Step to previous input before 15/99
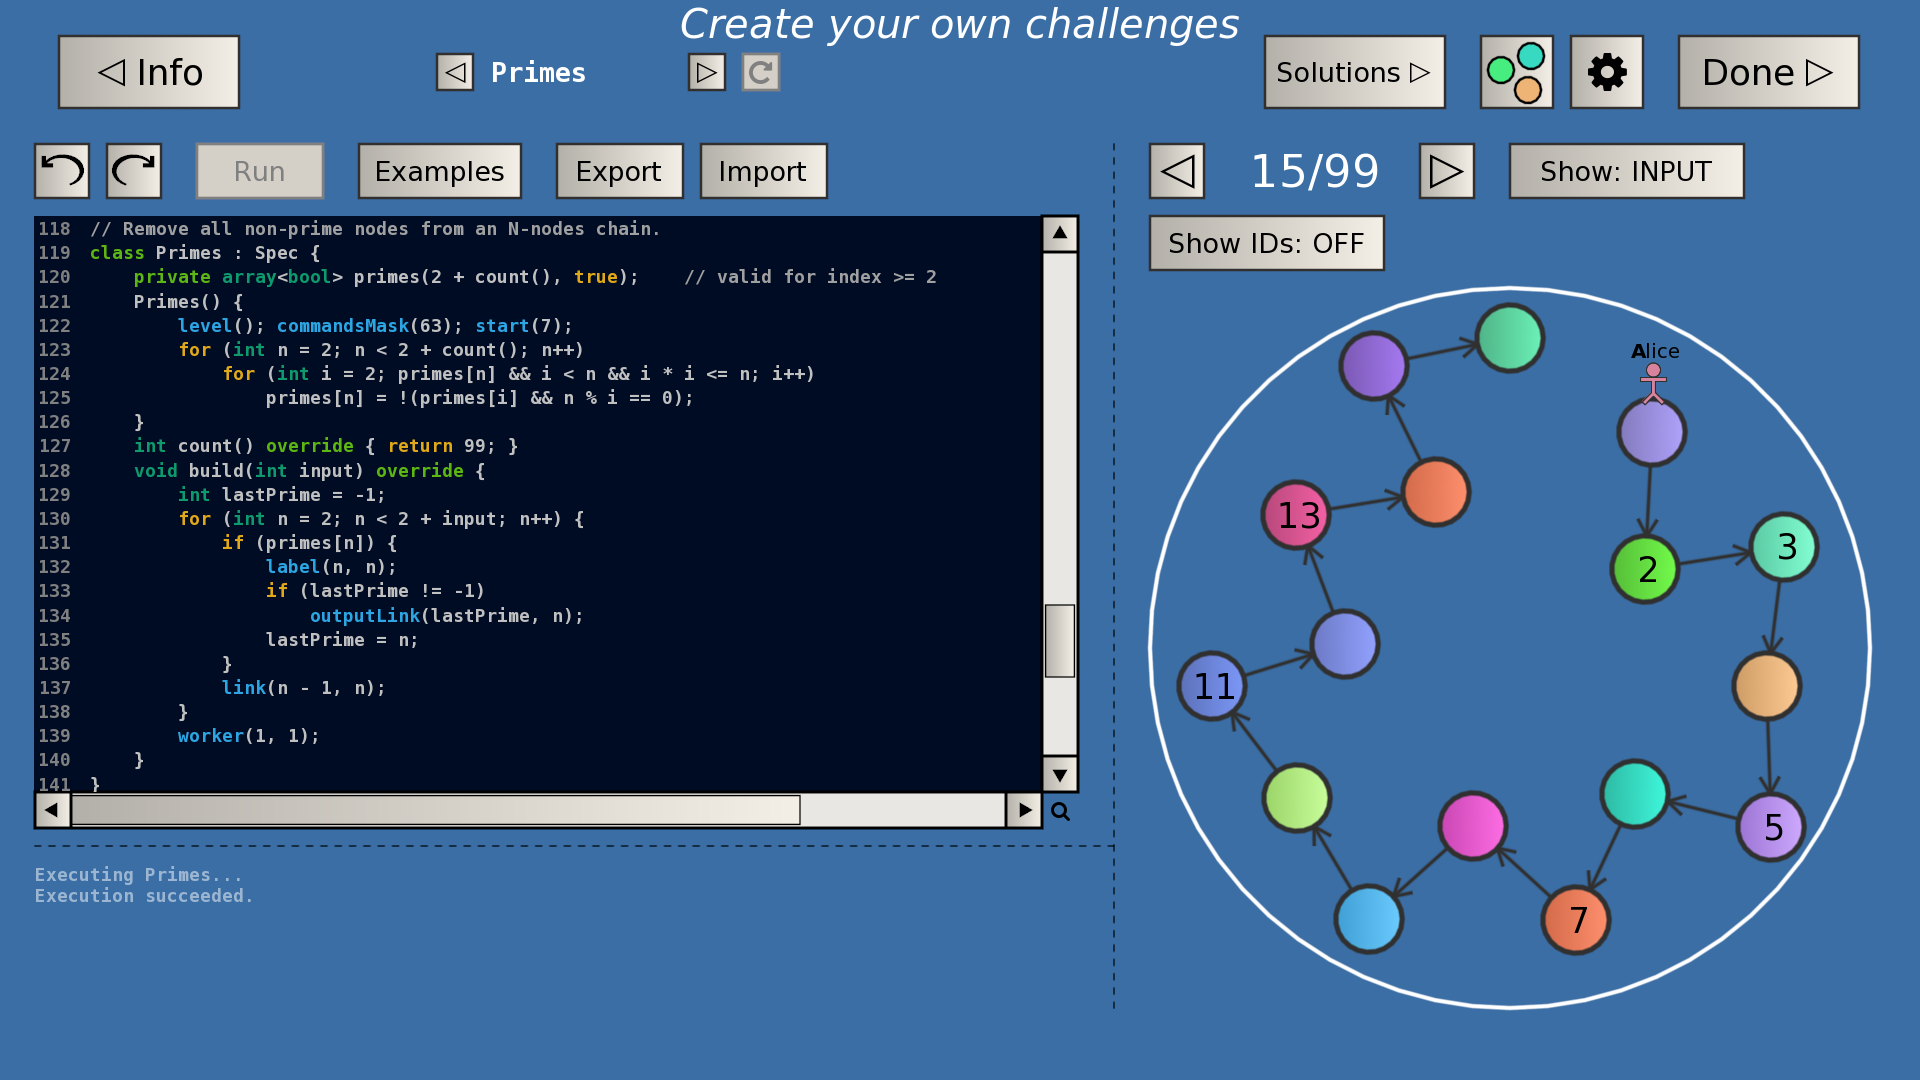 point(1177,171)
